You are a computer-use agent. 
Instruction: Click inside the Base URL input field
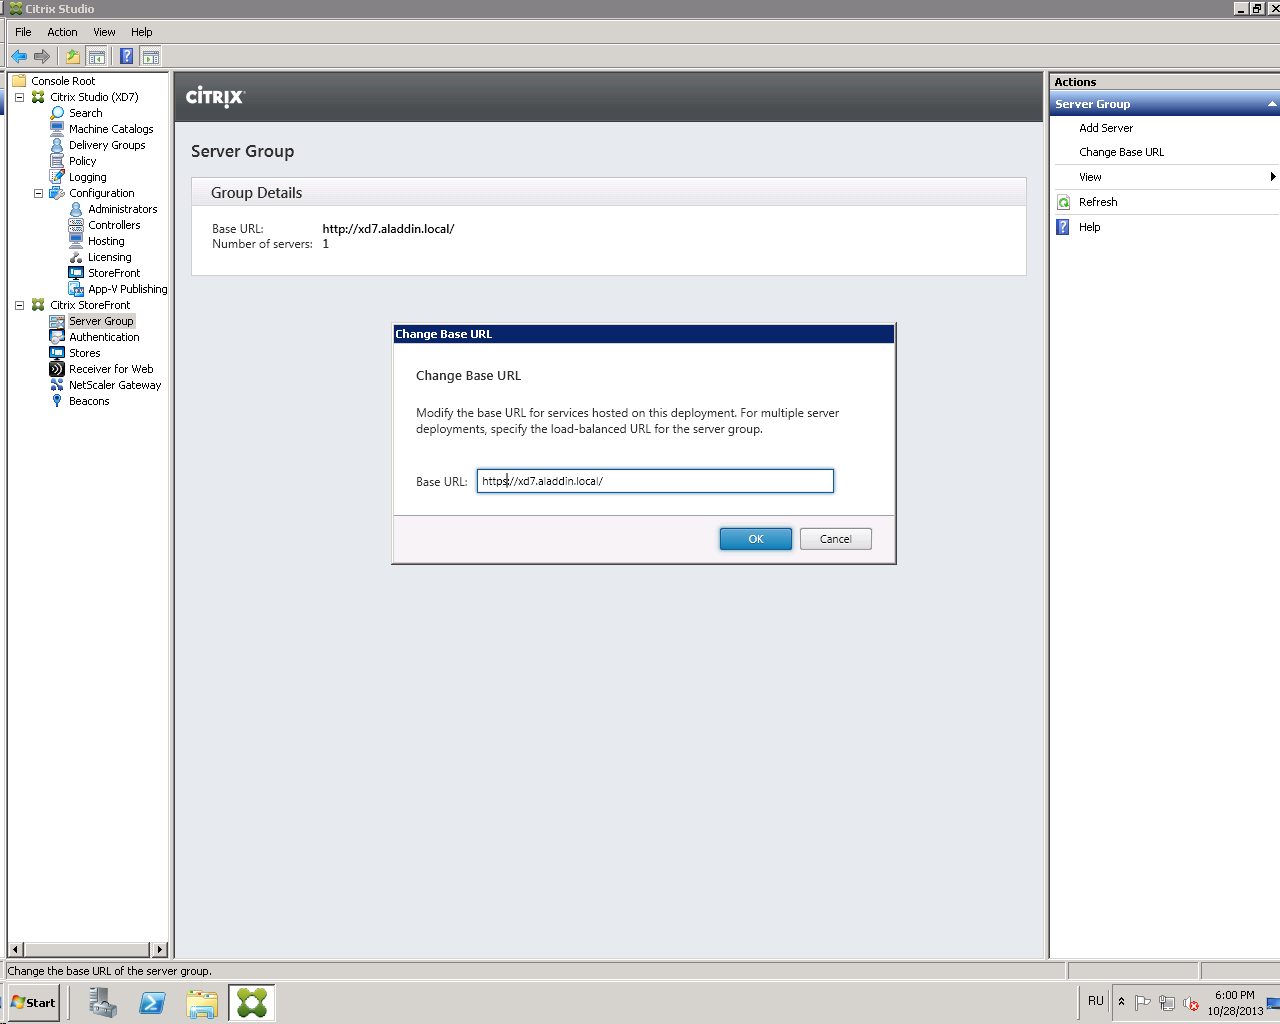click(655, 481)
